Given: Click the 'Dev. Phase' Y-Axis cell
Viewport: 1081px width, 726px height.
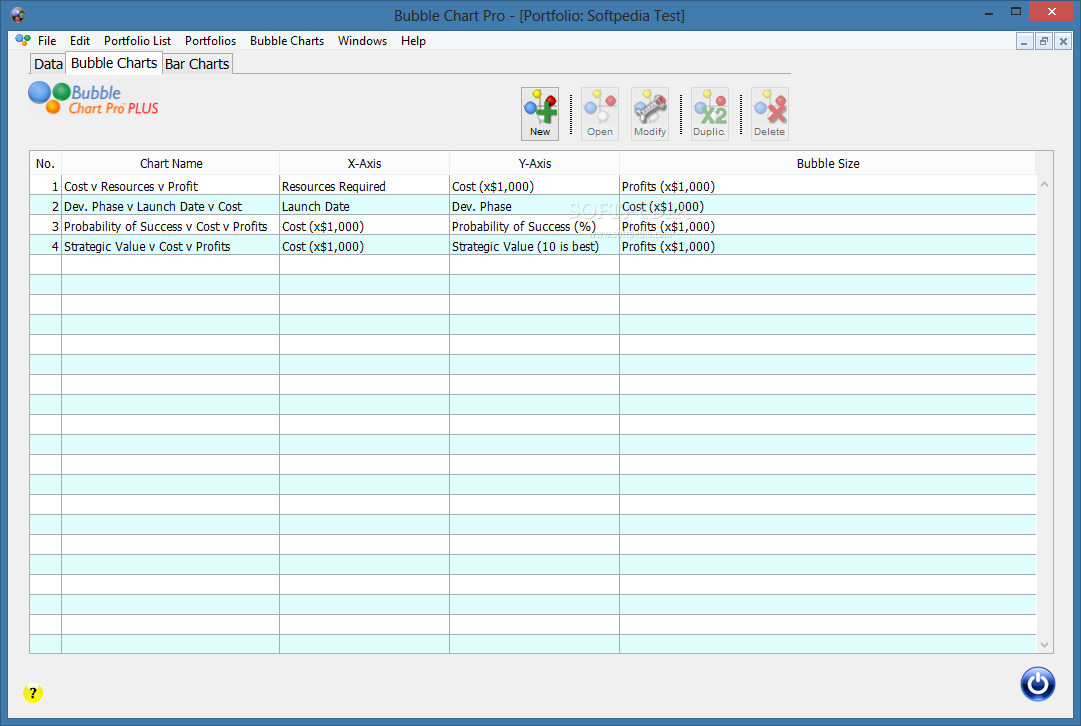Looking at the screenshot, I should [534, 206].
